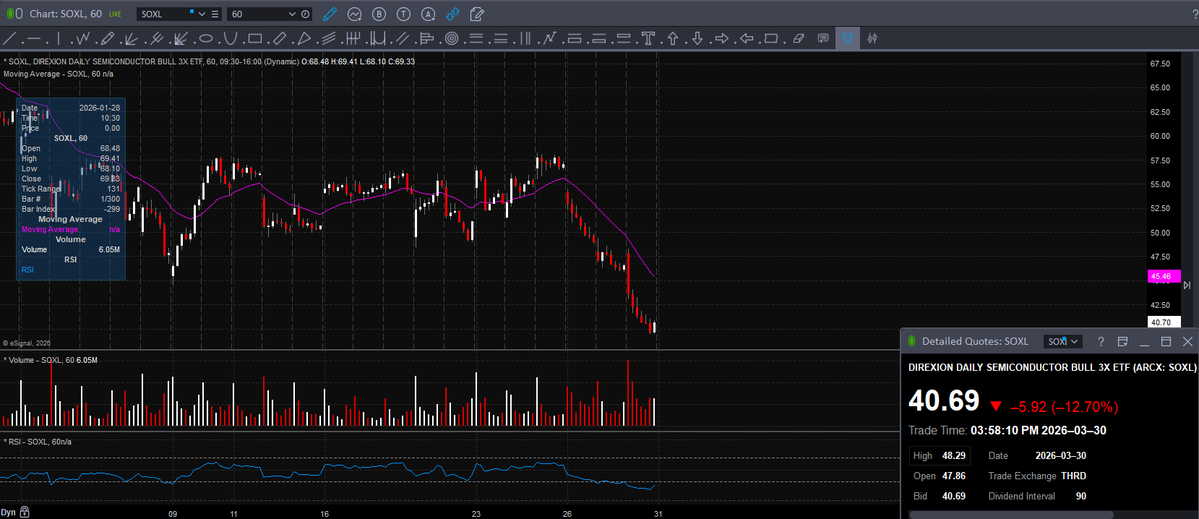Select the left arrow marker tool
The height and width of the screenshot is (519, 1199).
[x=747, y=38]
